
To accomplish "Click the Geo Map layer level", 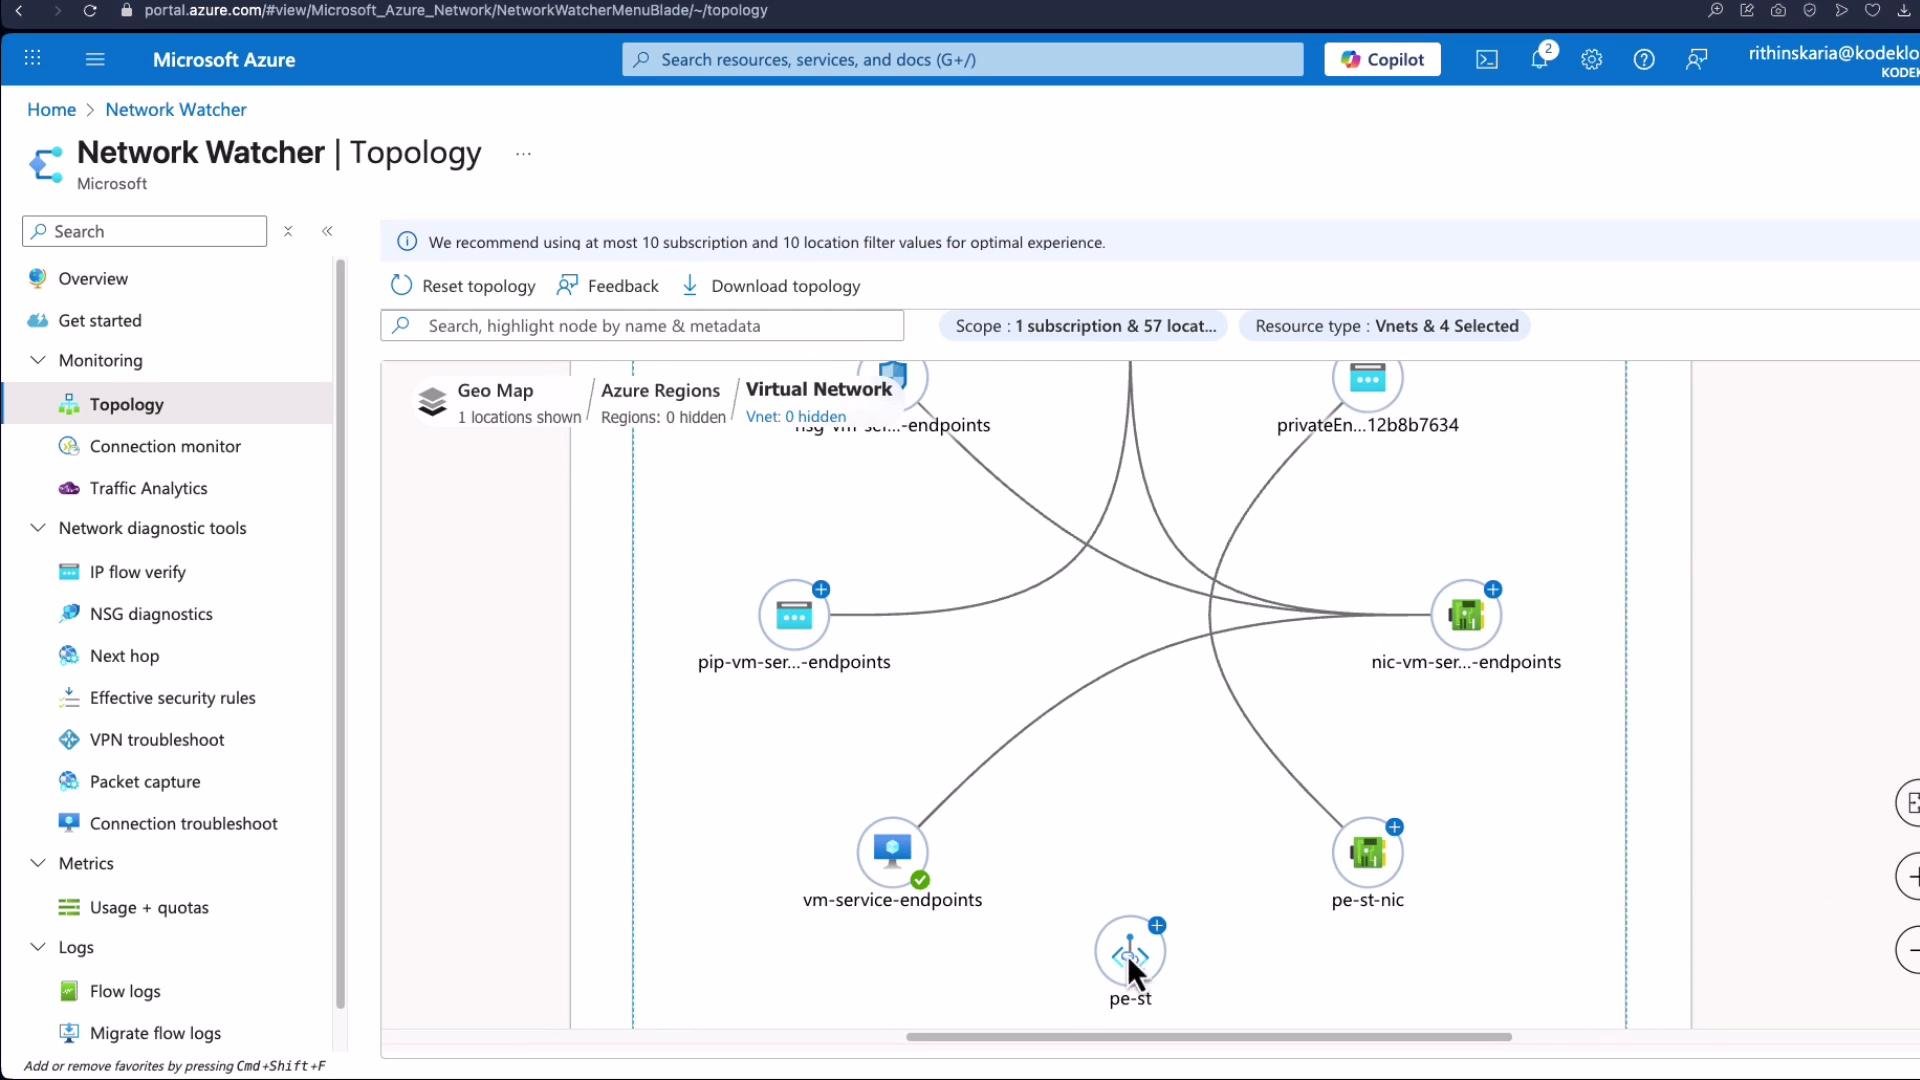I will coord(498,403).
